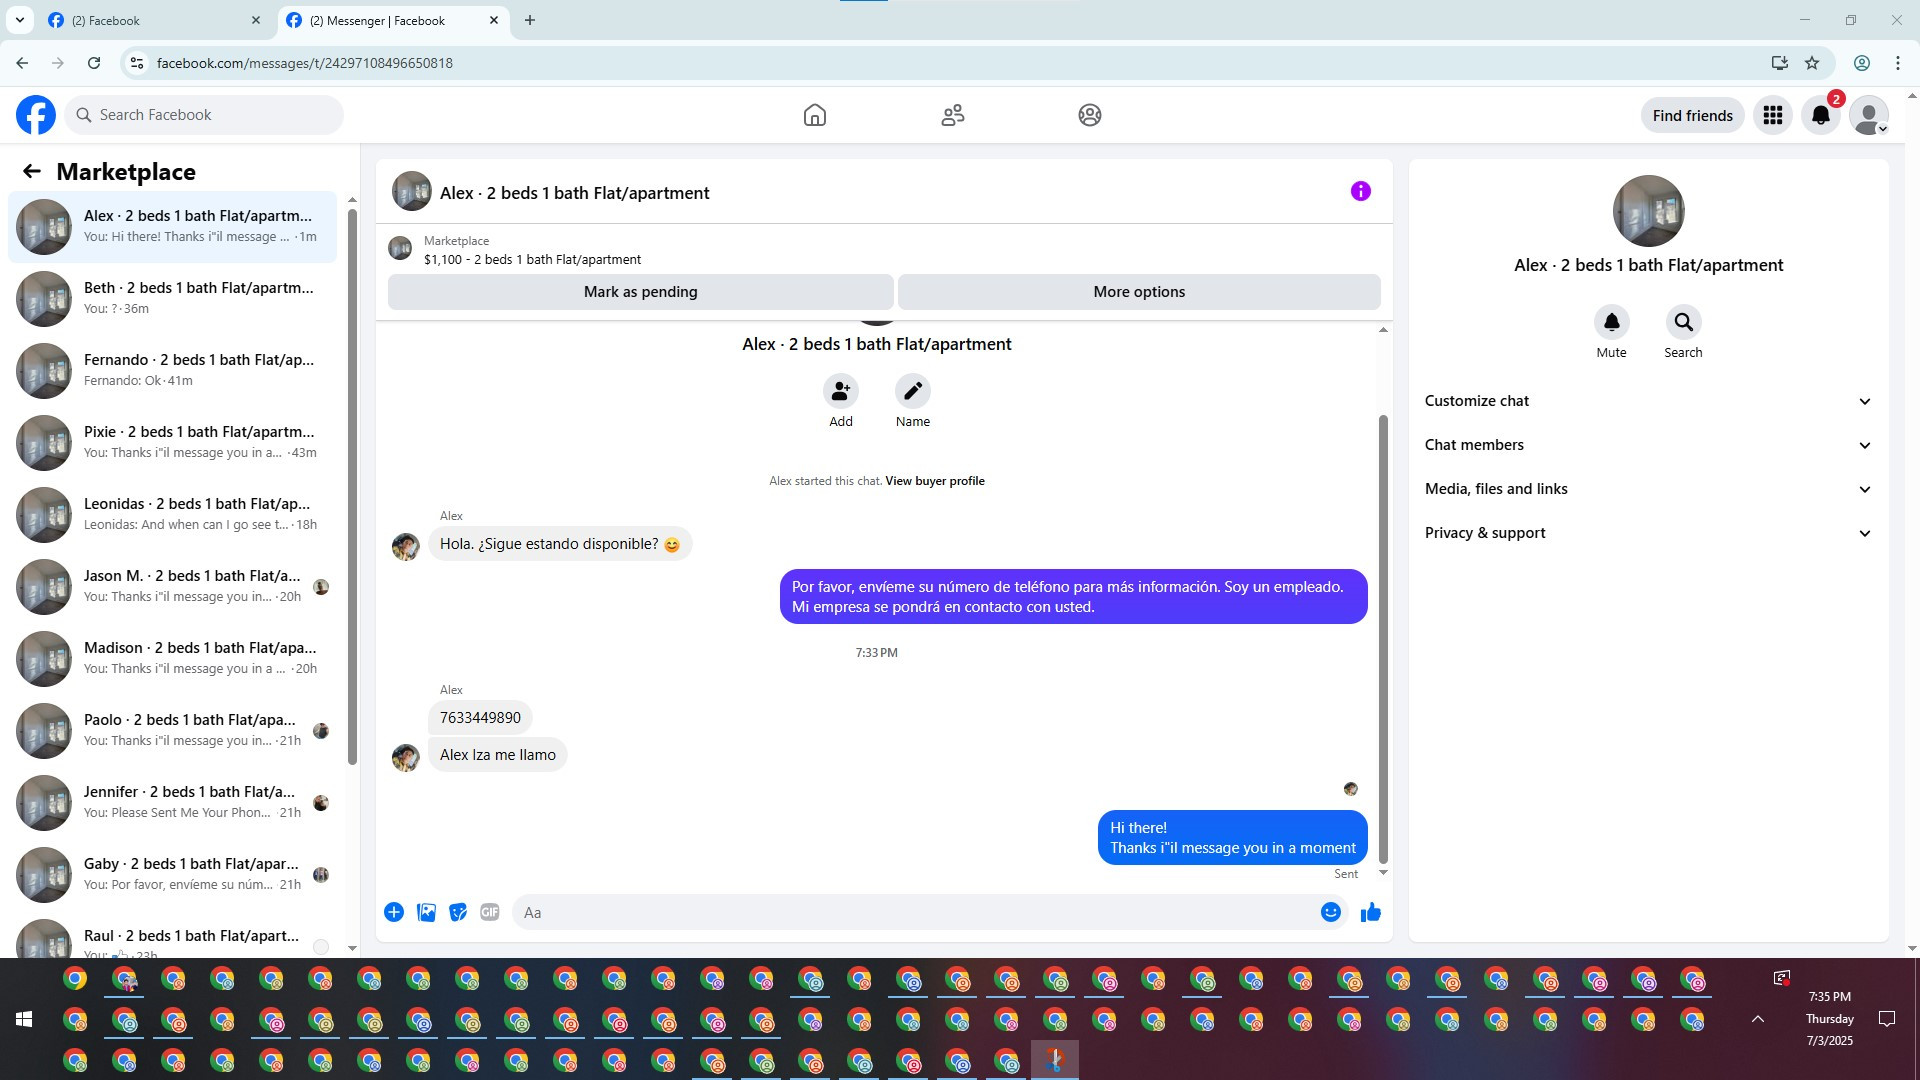Open more actions plus icon
This screenshot has width=1920, height=1080.
tap(394, 912)
